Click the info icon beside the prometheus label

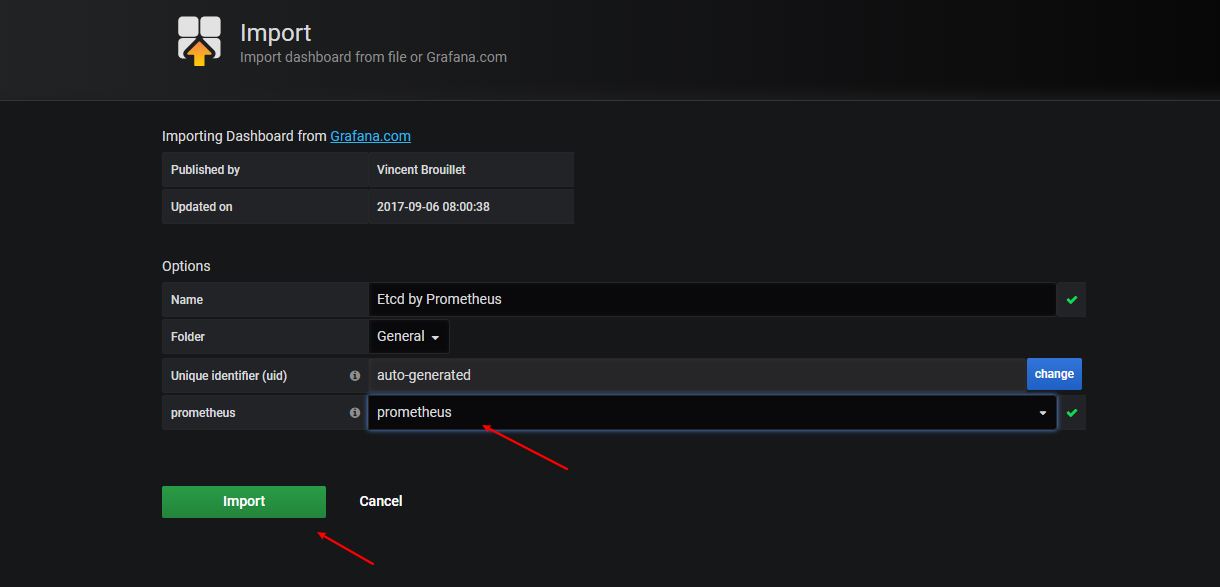[x=355, y=412]
